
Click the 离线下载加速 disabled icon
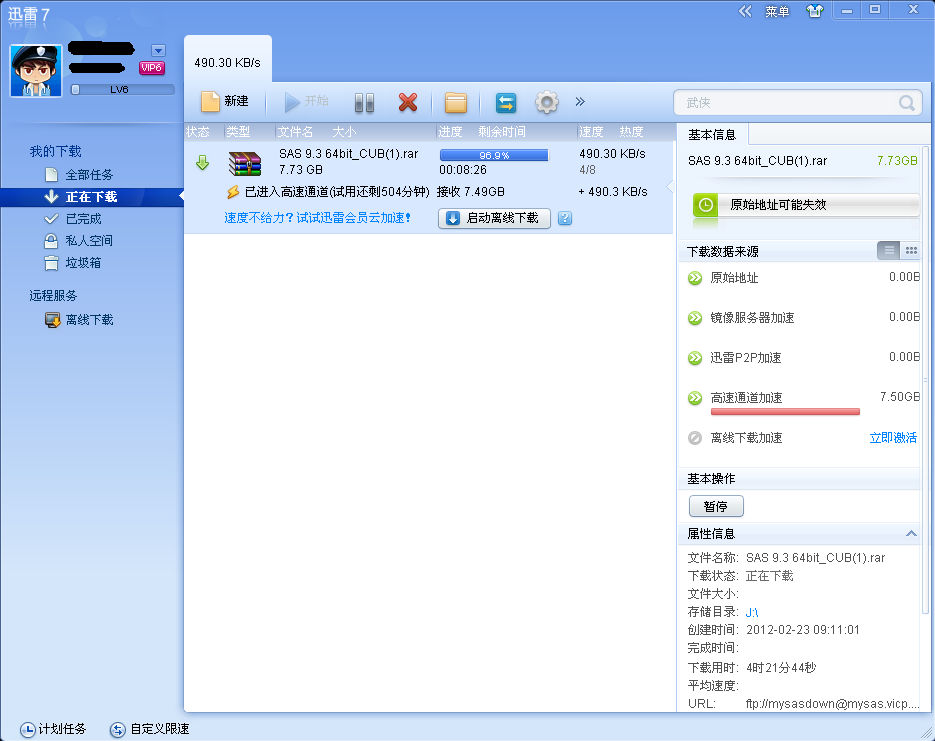pyautogui.click(x=695, y=438)
